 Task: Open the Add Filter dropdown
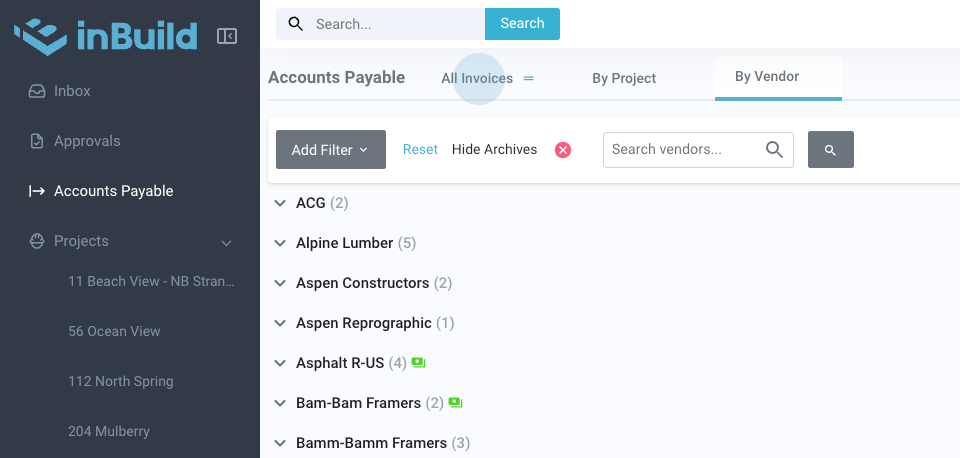coord(330,150)
